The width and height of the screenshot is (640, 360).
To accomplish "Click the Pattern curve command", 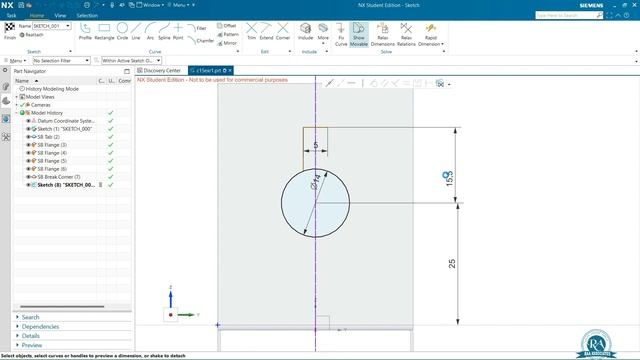I will point(228,34).
